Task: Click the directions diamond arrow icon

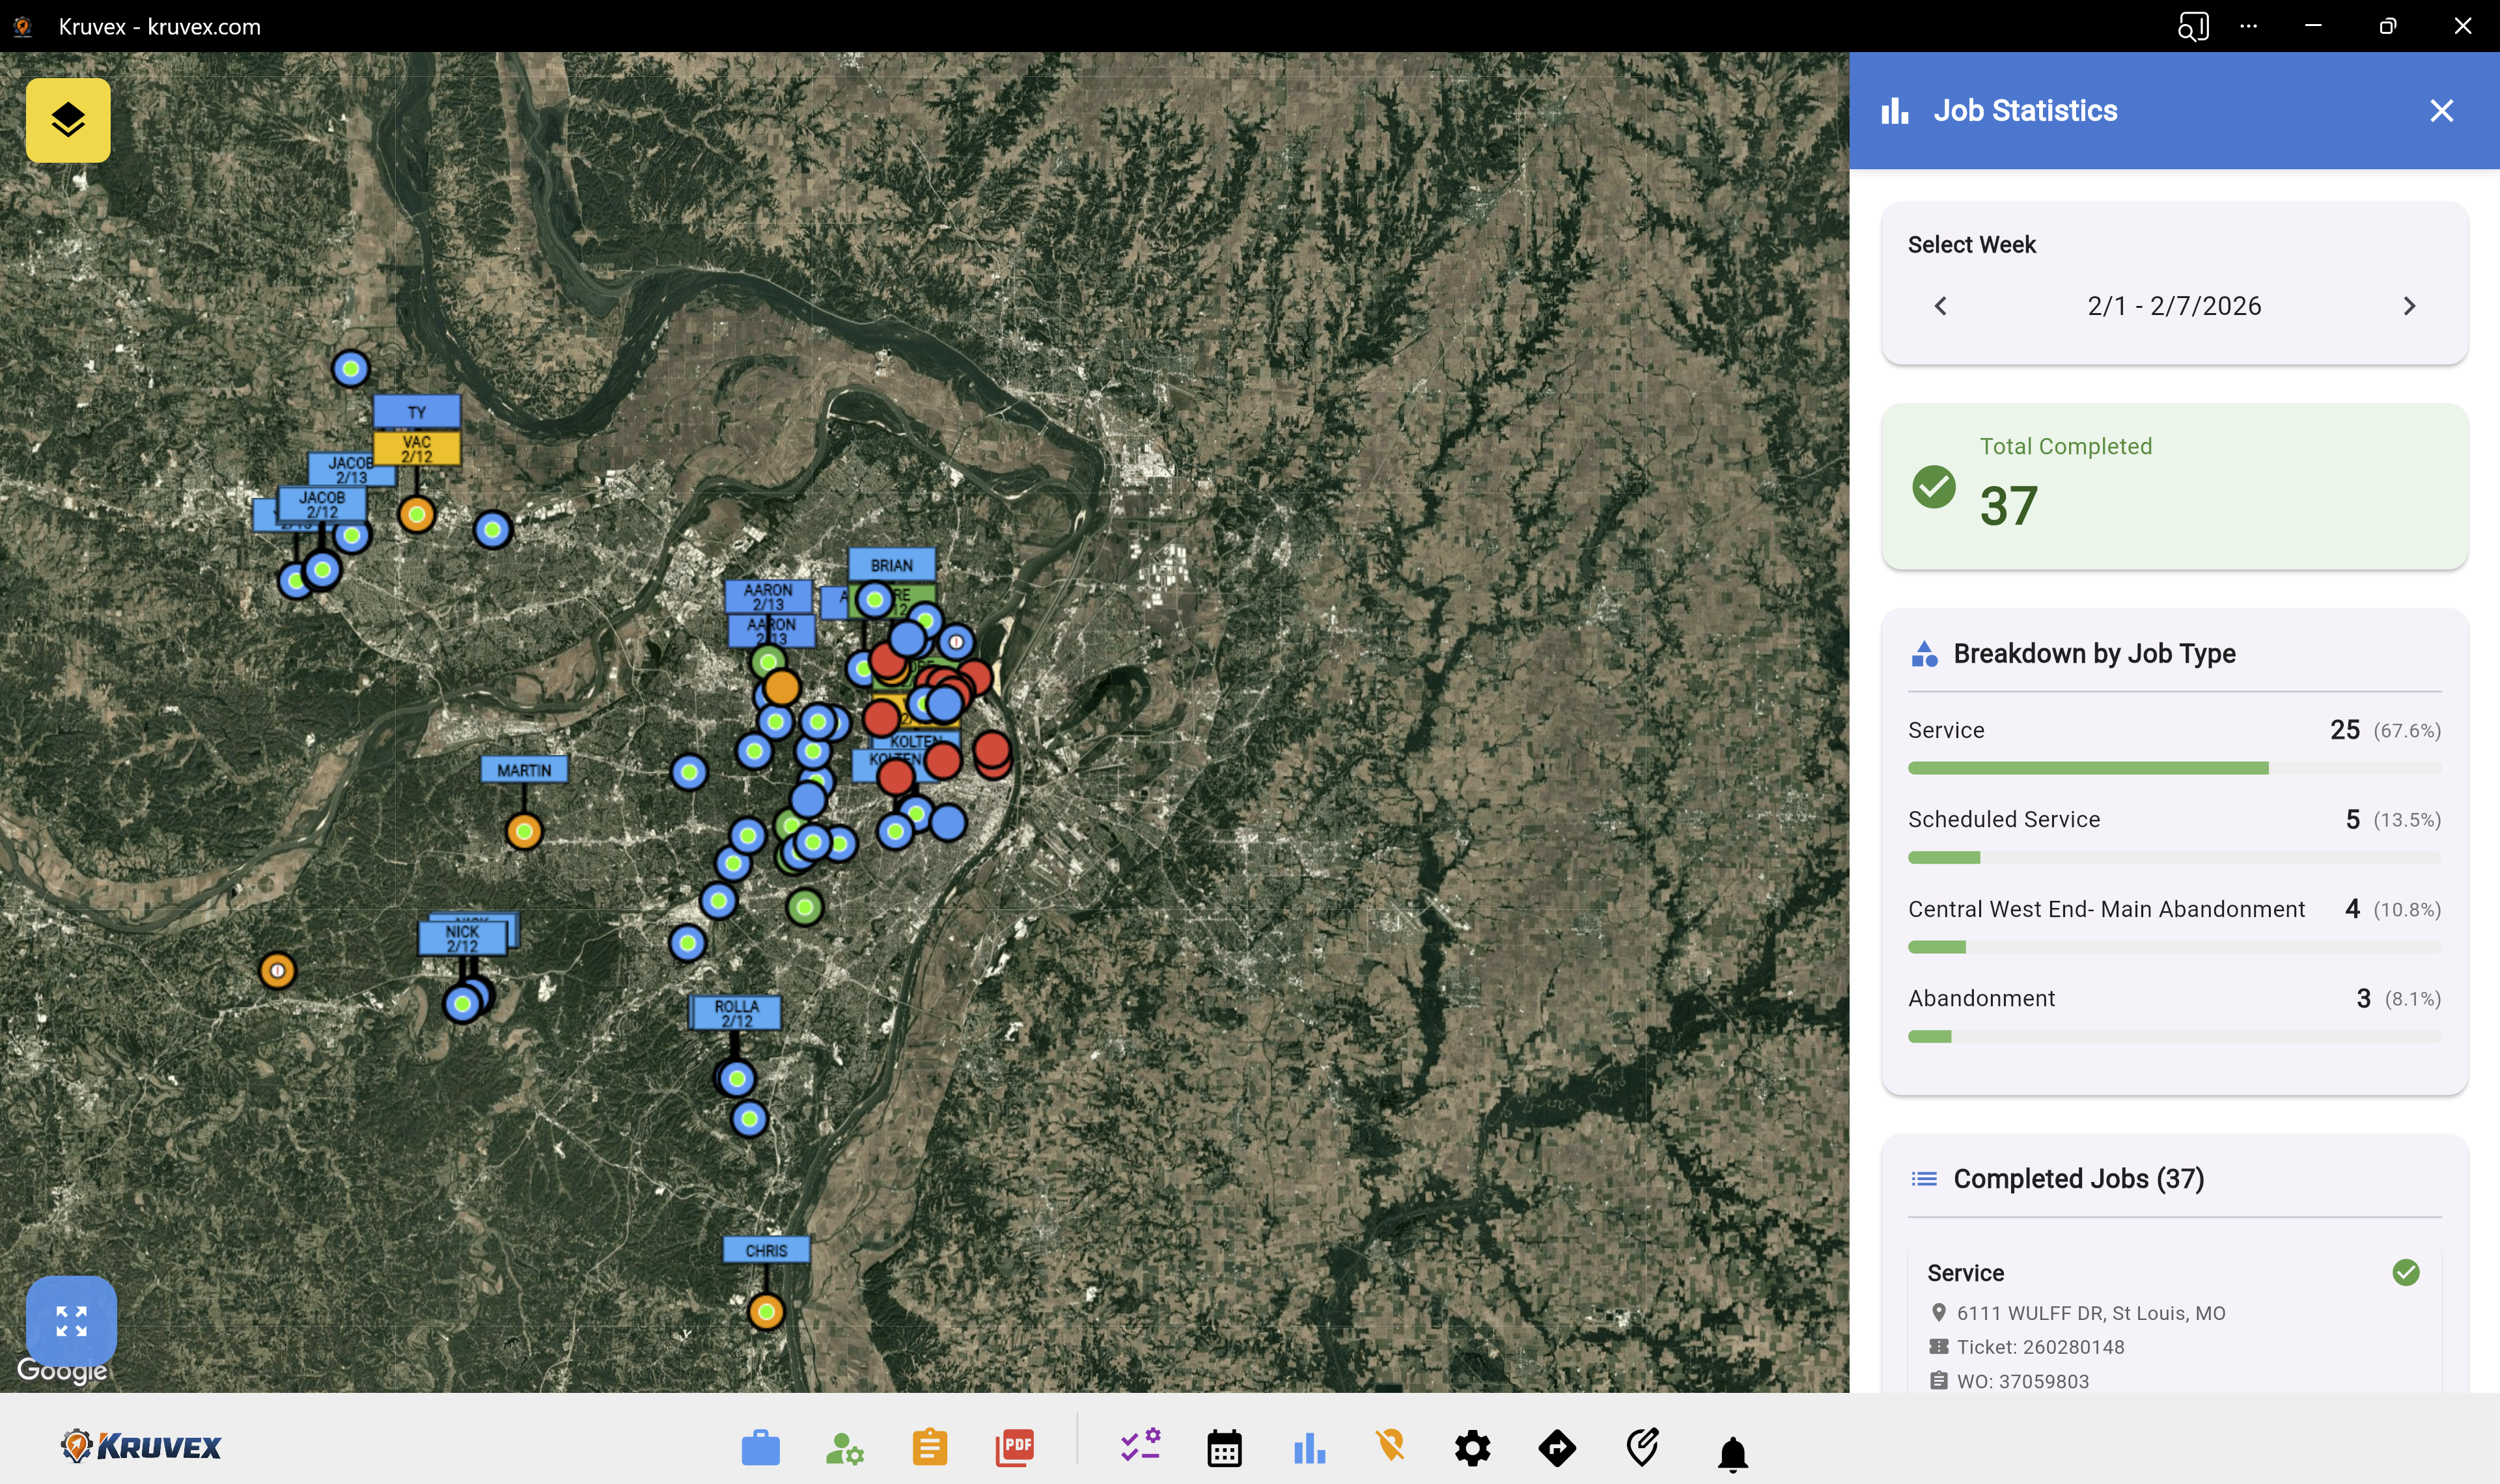Action: point(1557,1447)
